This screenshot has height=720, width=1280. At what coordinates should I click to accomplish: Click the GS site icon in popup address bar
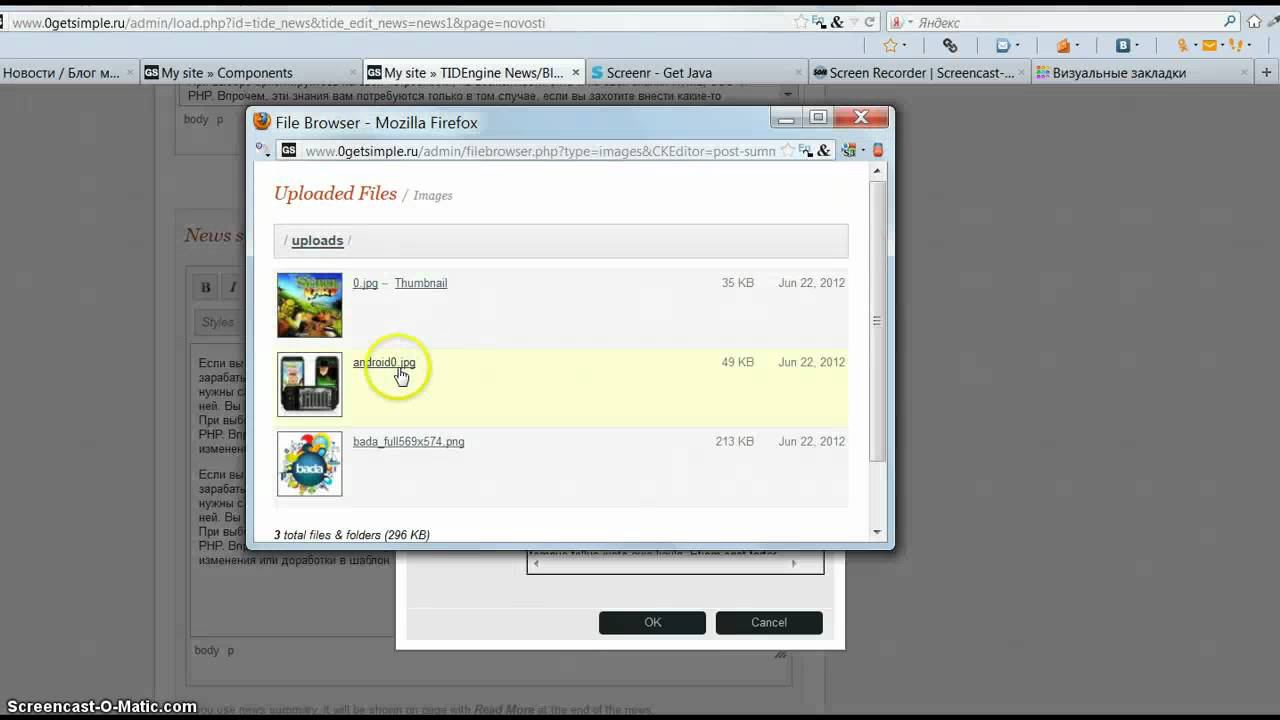288,151
